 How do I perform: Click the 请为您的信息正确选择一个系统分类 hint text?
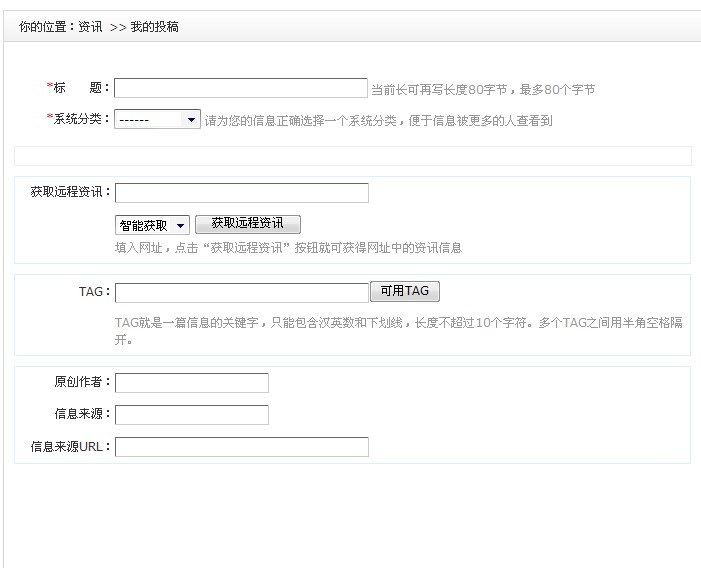[x=301, y=121]
